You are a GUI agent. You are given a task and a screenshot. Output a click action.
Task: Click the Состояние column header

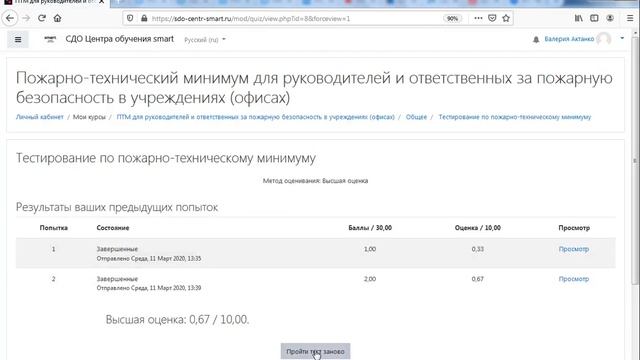click(113, 228)
